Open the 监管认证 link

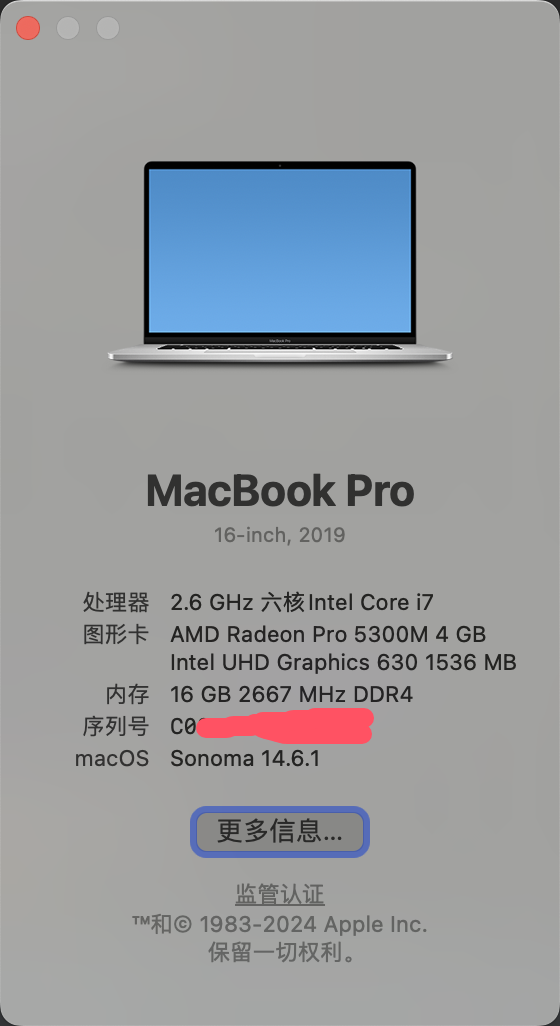click(280, 894)
